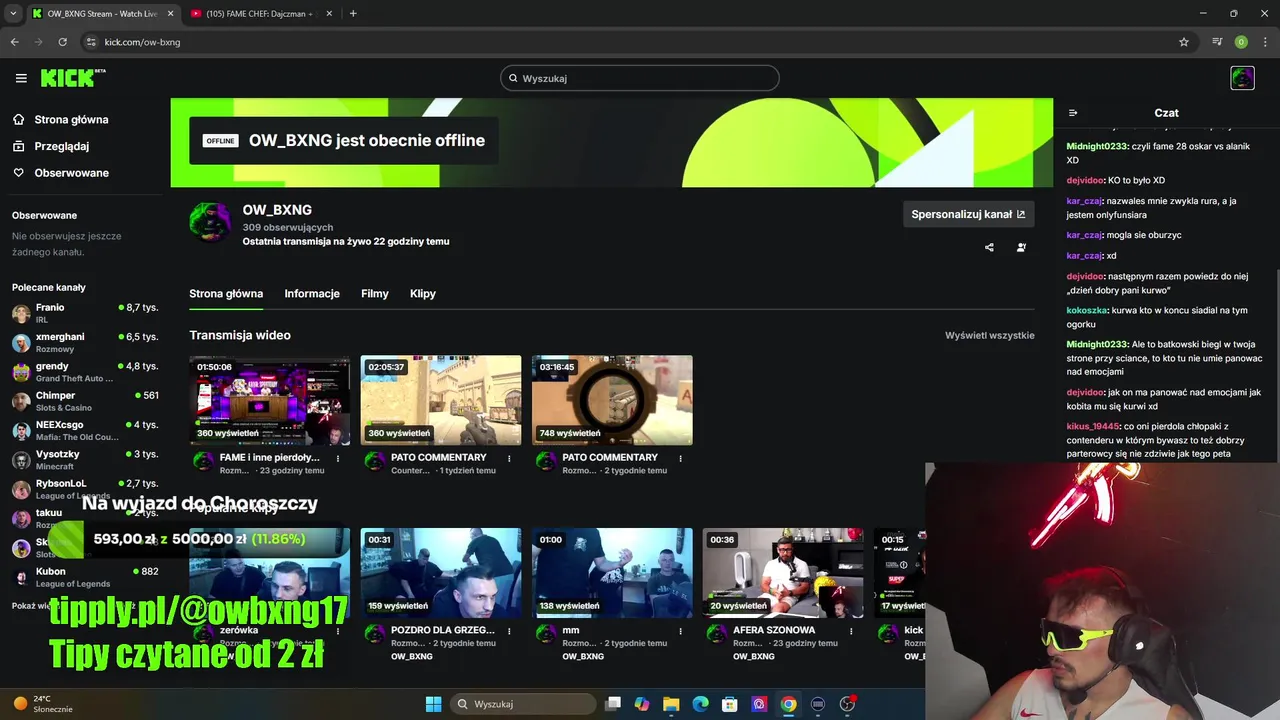
Task: Open options for PATO COMMENTARY 2 tygodnie video
Action: 680,458
